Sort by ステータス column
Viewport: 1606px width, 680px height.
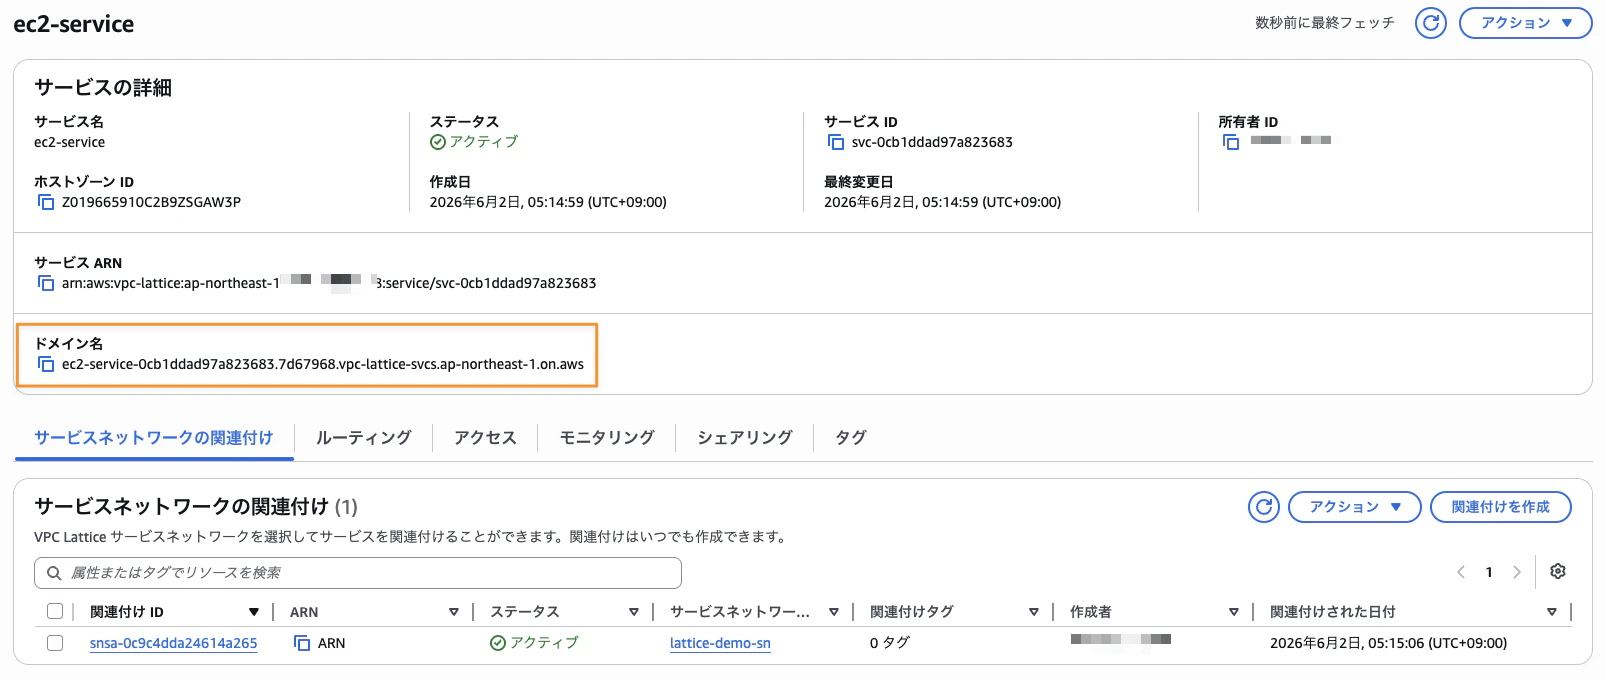pos(634,612)
